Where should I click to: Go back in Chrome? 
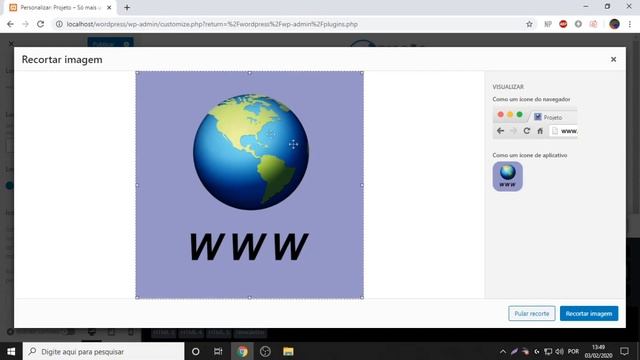[10, 24]
